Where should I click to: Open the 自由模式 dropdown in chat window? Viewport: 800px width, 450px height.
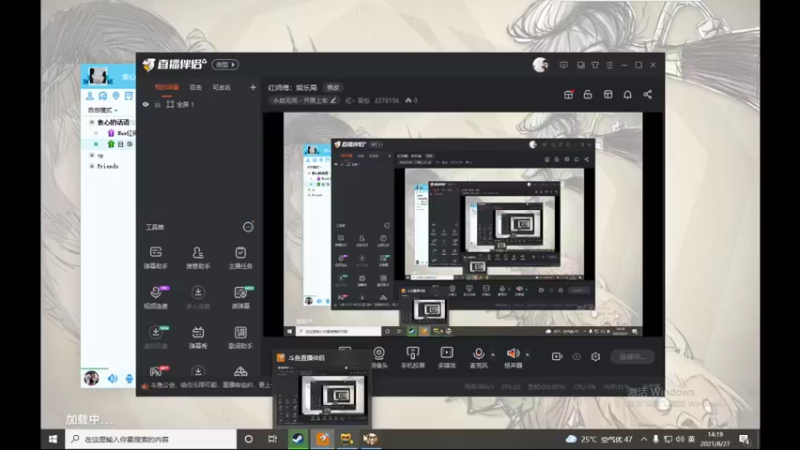tap(102, 110)
